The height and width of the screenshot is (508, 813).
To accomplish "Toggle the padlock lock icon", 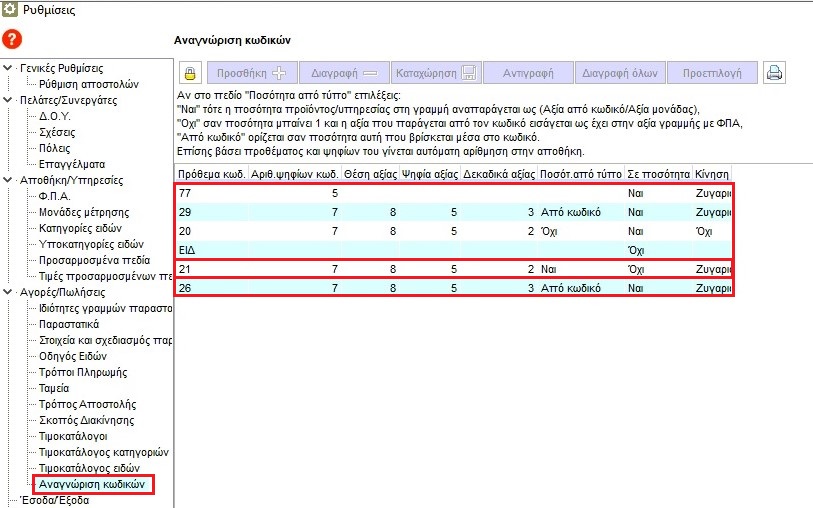I will [190, 73].
